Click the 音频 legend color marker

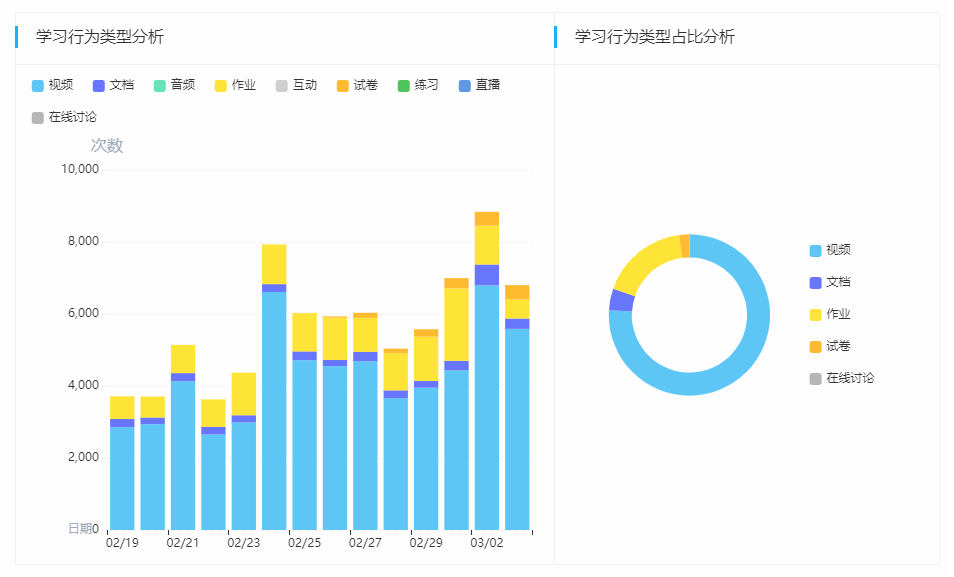[158, 85]
